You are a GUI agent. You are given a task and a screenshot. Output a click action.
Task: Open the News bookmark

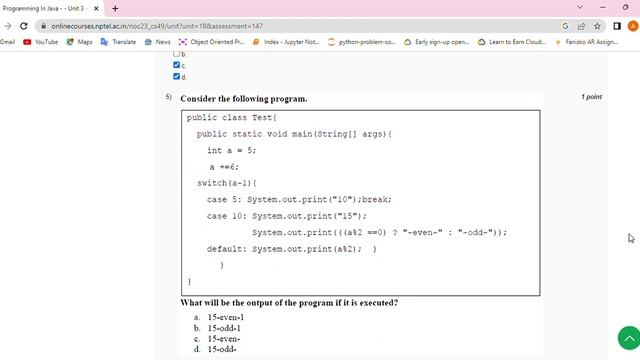point(158,42)
